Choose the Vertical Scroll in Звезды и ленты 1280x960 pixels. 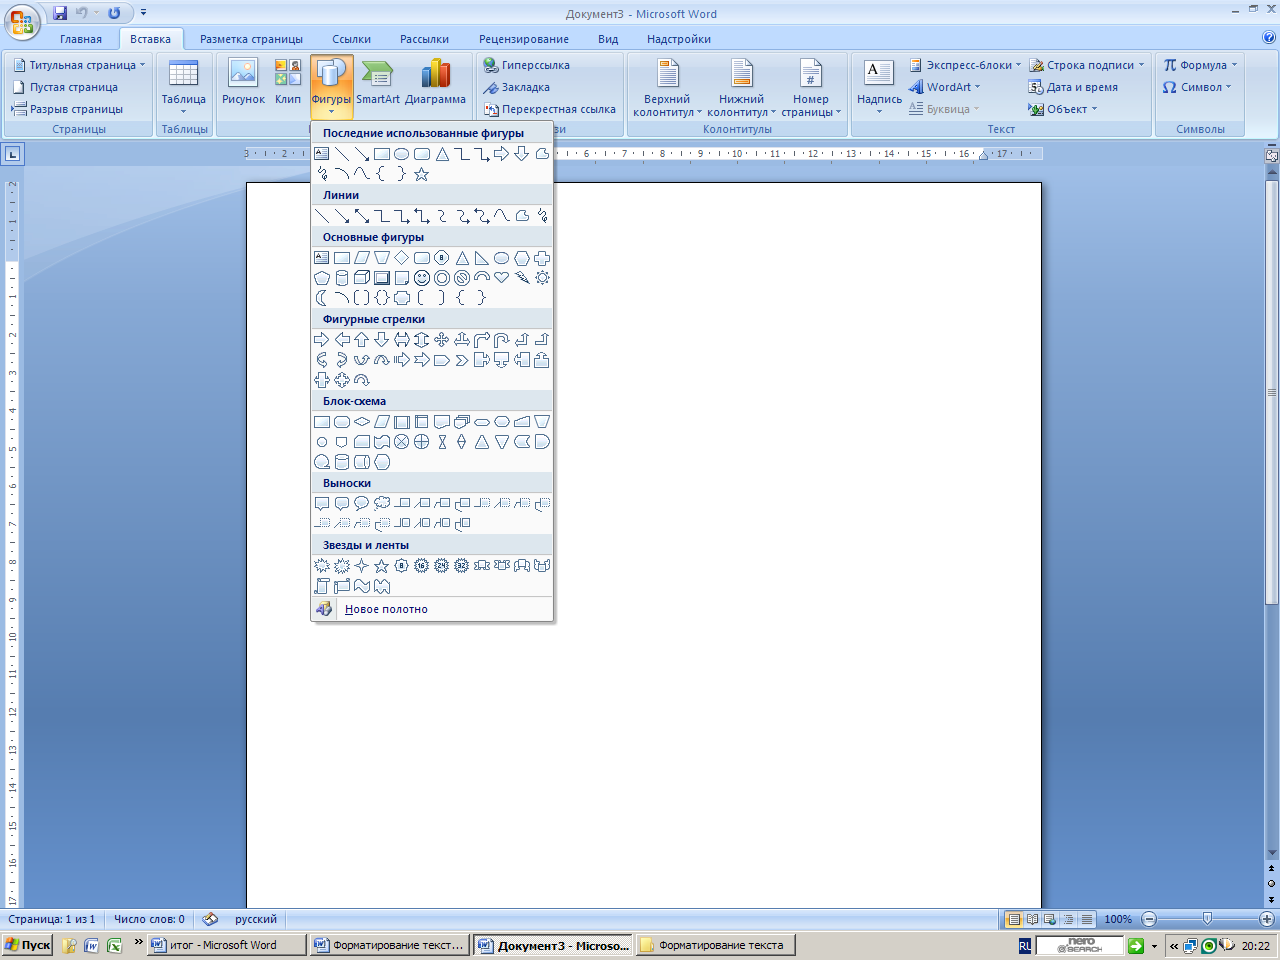[x=322, y=586]
